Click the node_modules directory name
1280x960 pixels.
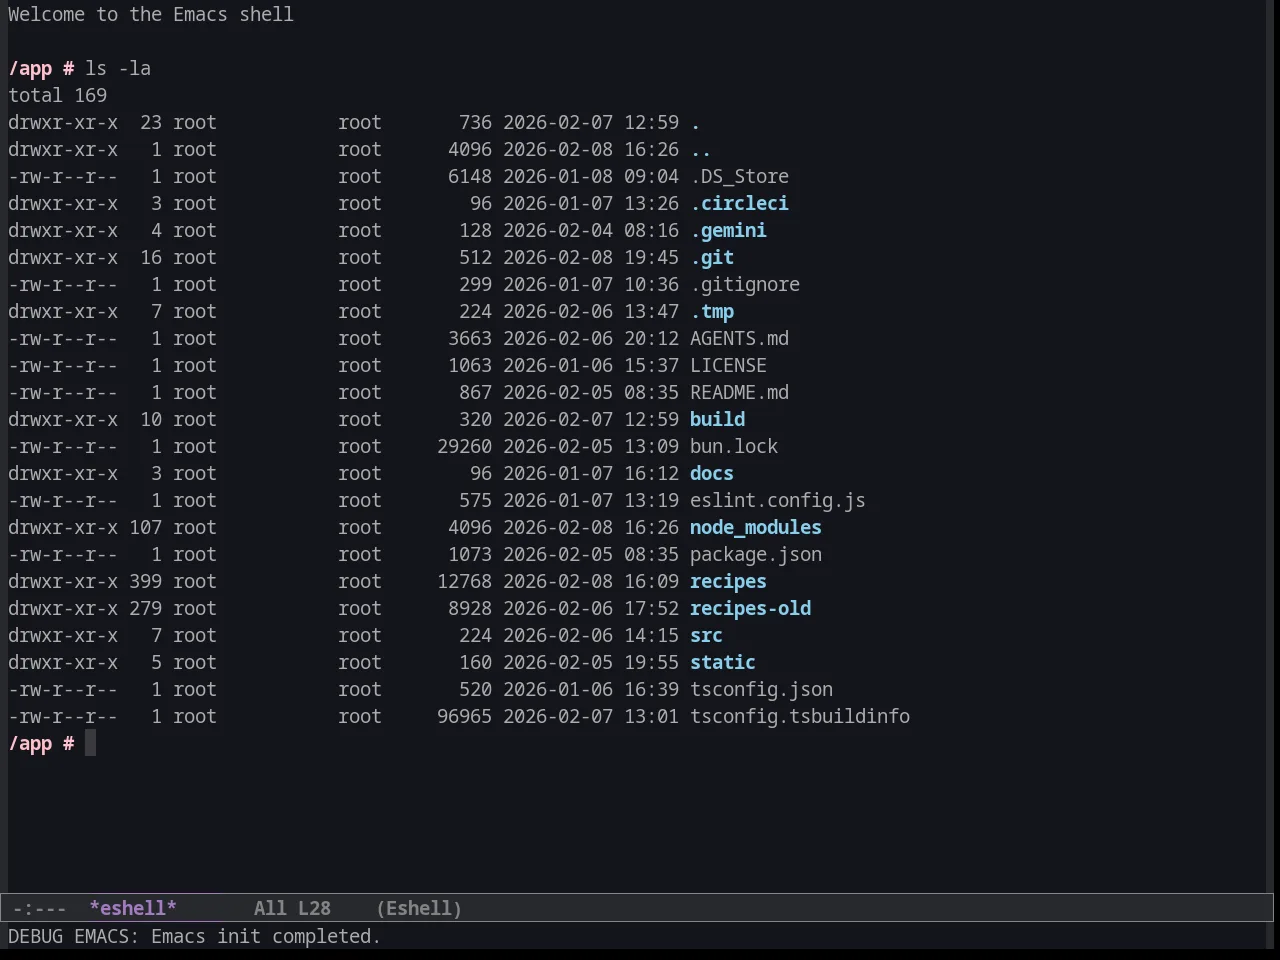756,527
